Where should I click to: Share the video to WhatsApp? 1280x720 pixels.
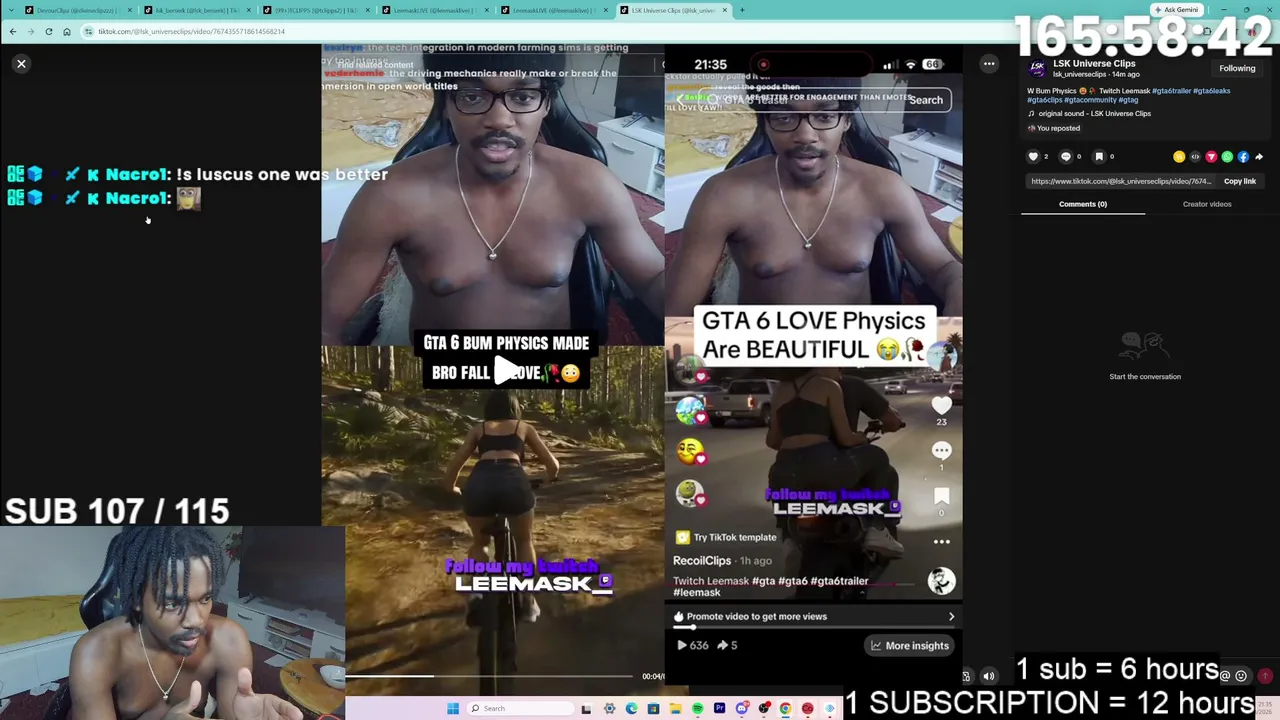pyautogui.click(x=1227, y=157)
